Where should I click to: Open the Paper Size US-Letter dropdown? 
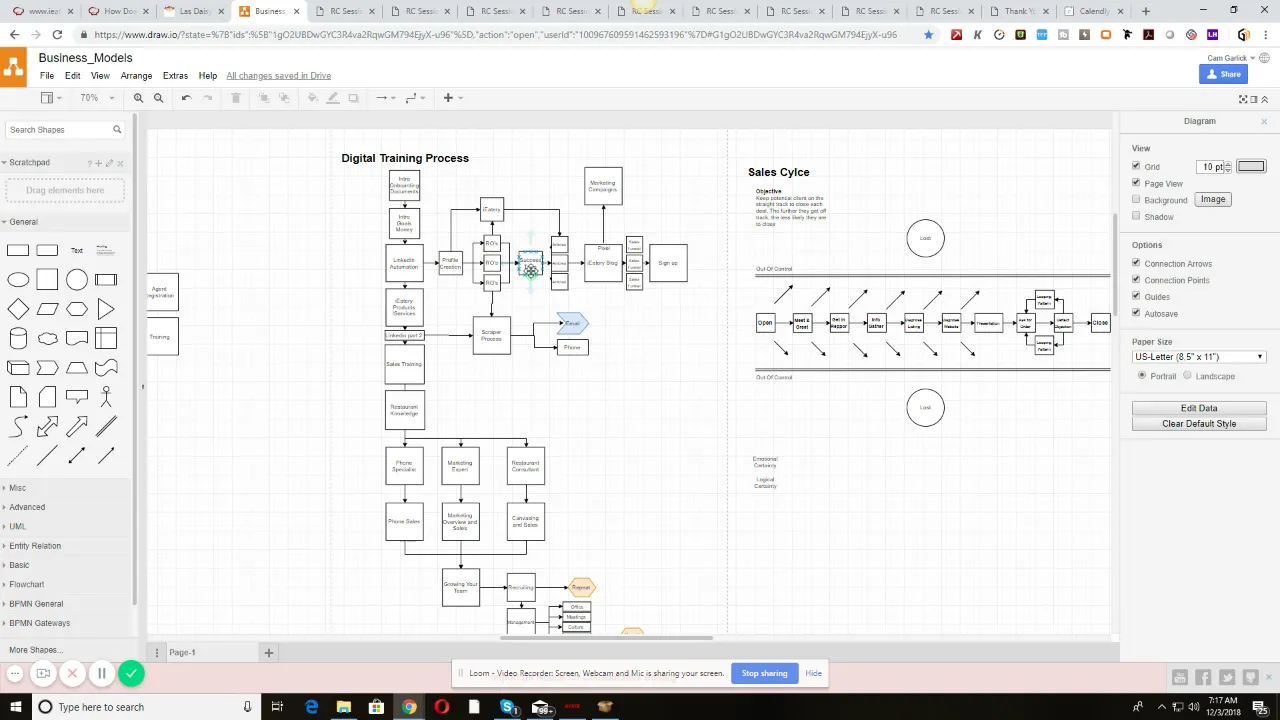pos(1199,357)
